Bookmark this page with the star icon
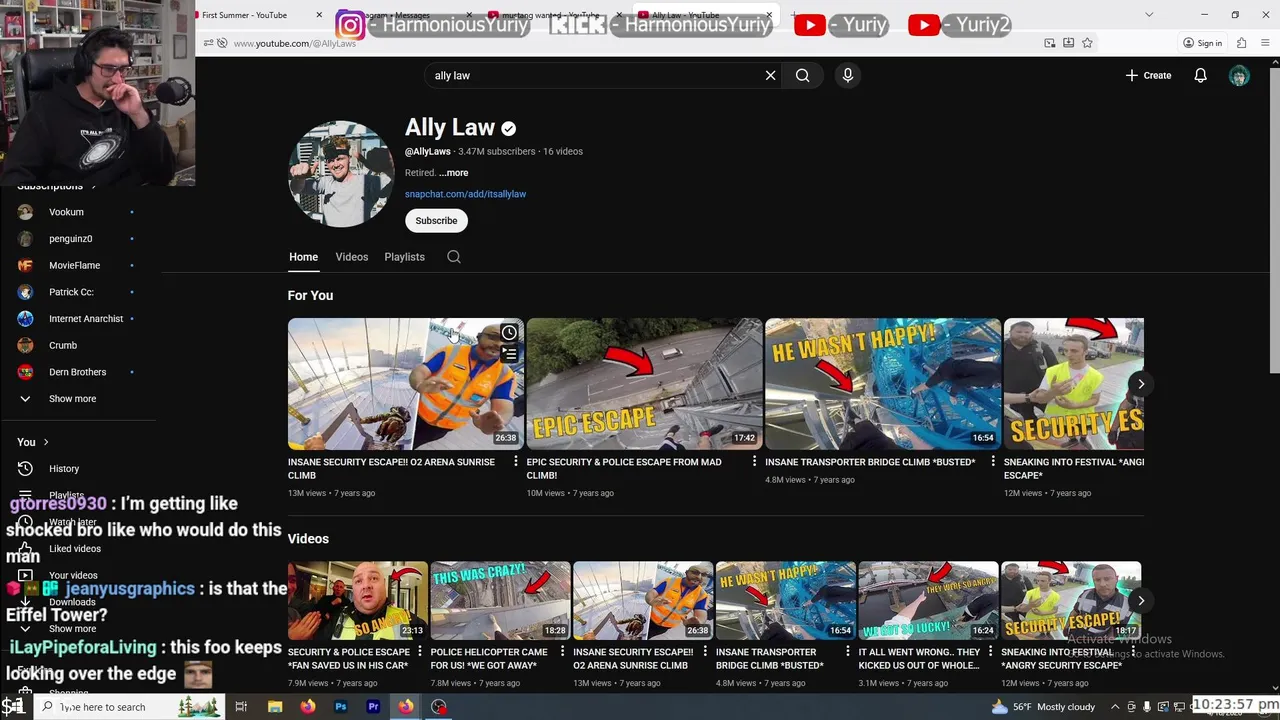The height and width of the screenshot is (720, 1280). tap(1087, 43)
